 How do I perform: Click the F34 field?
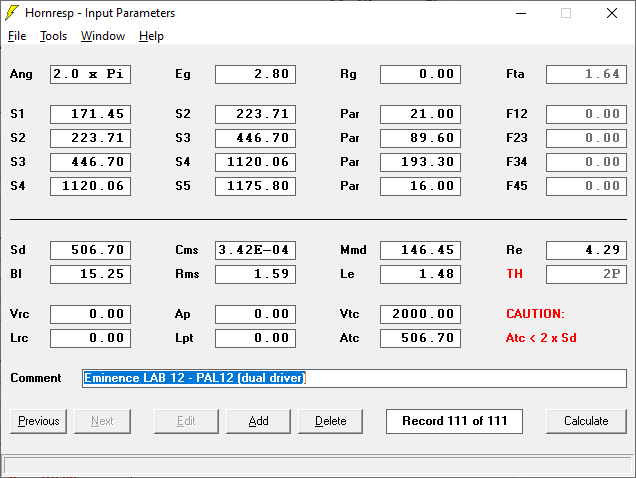click(586, 162)
